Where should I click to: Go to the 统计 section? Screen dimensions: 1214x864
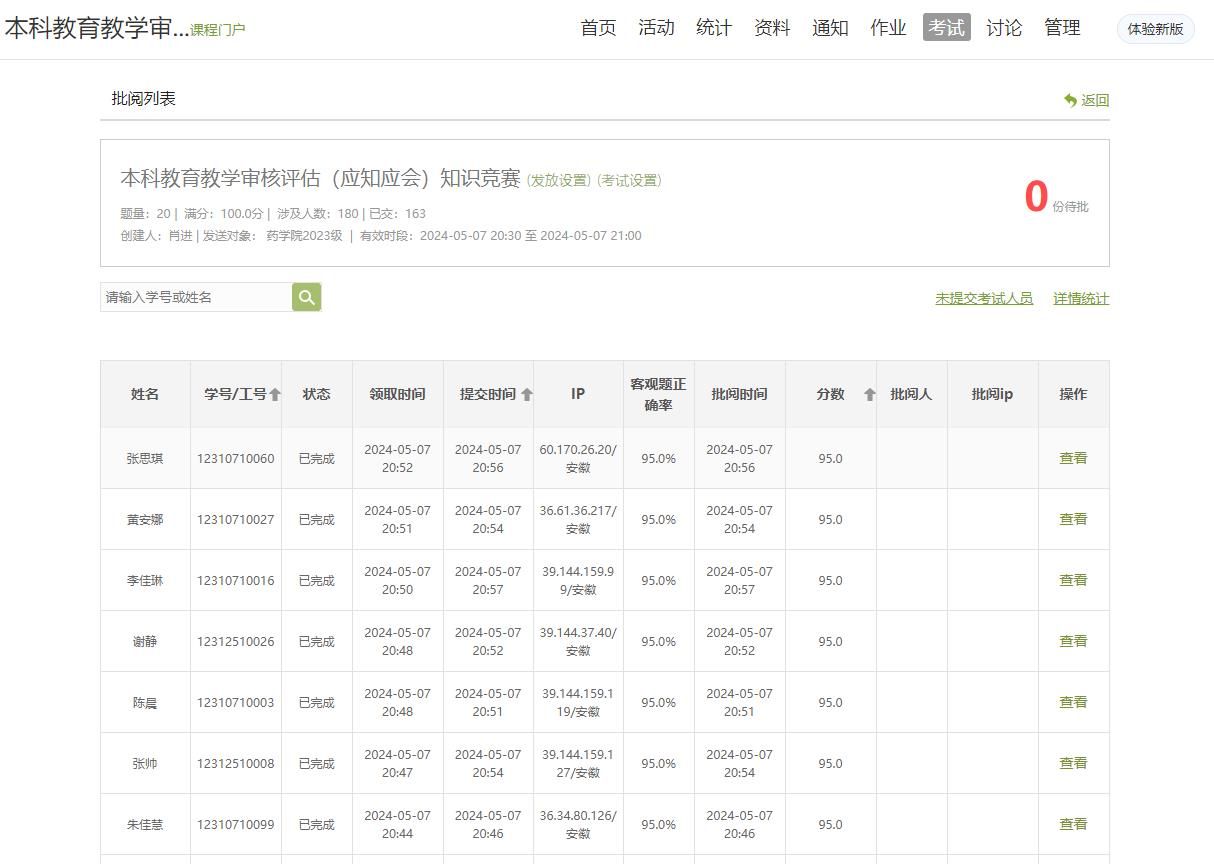(x=714, y=28)
